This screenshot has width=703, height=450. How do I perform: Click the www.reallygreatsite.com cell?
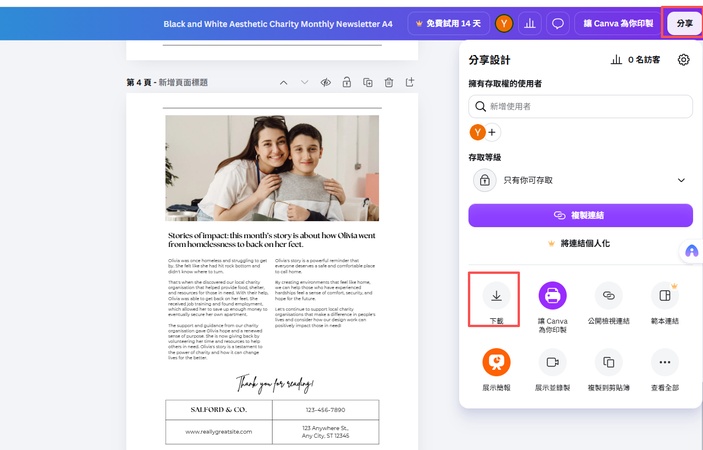click(219, 432)
